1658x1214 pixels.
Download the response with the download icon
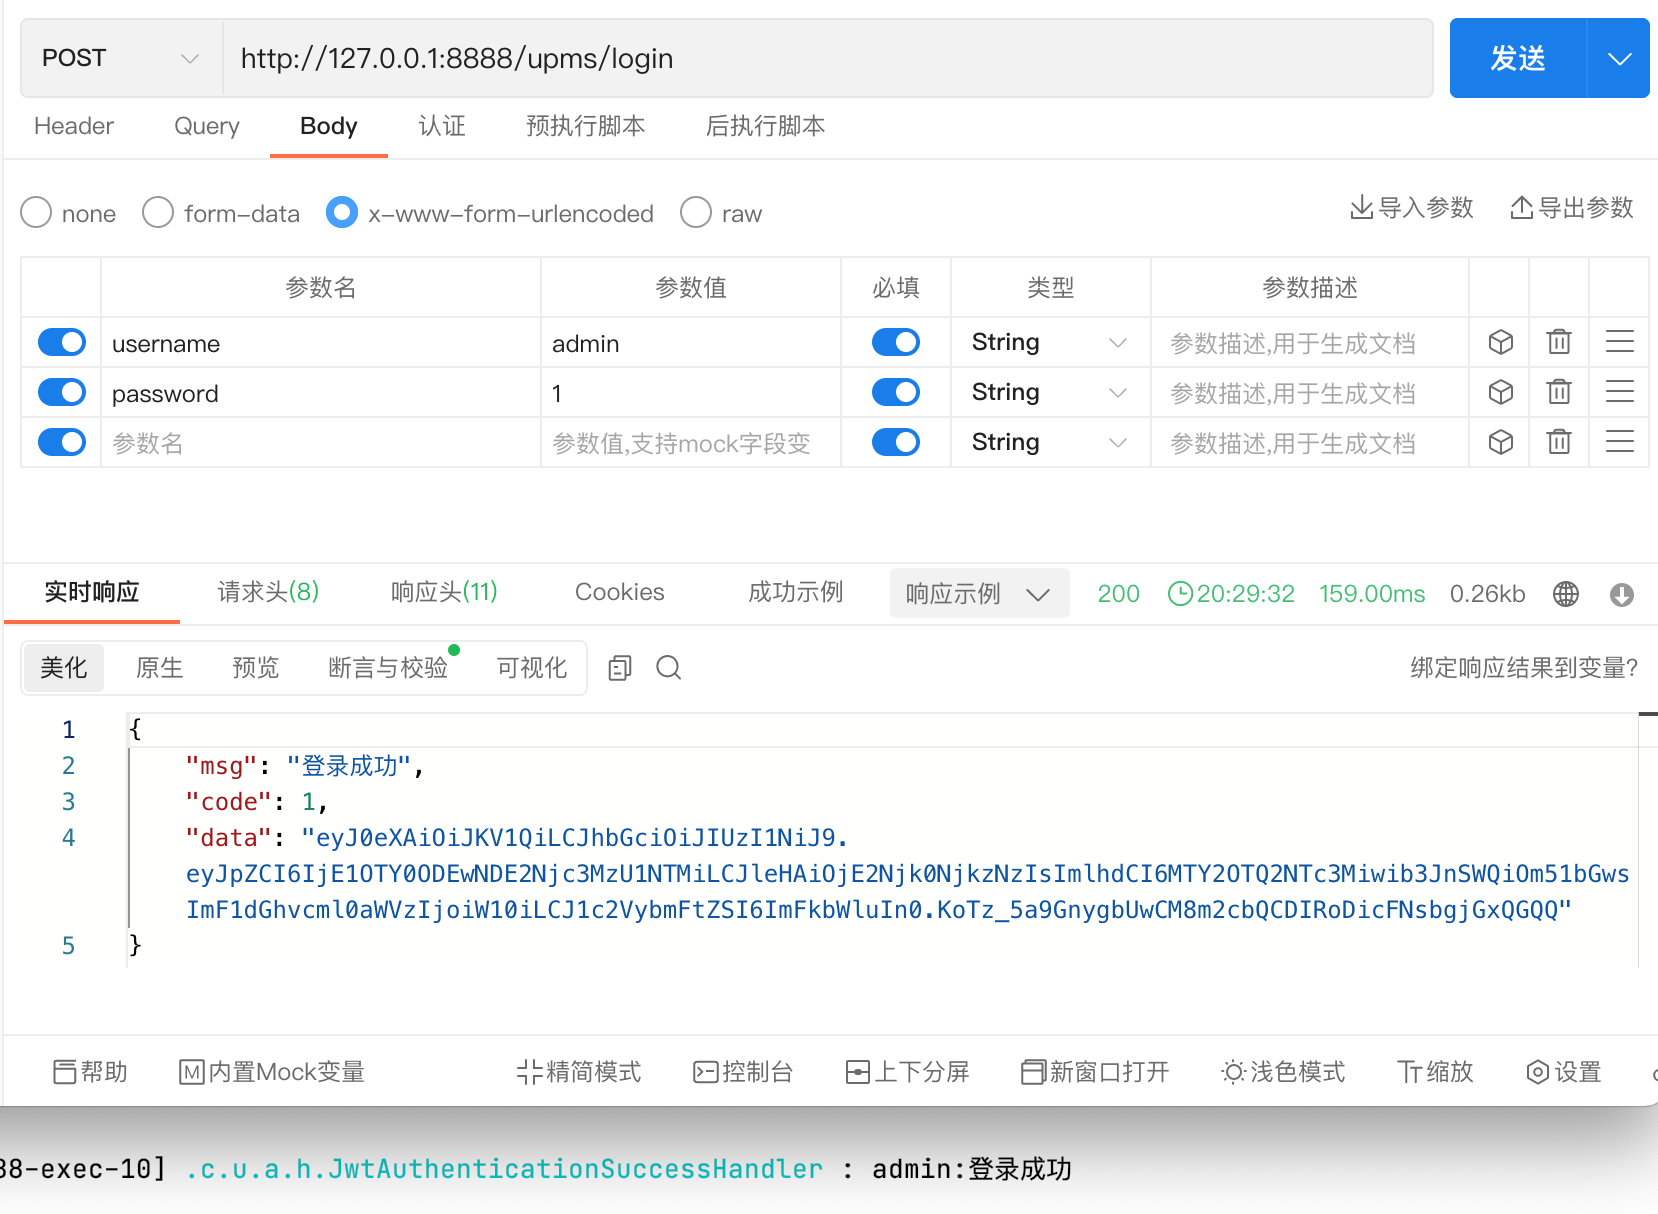[1622, 595]
